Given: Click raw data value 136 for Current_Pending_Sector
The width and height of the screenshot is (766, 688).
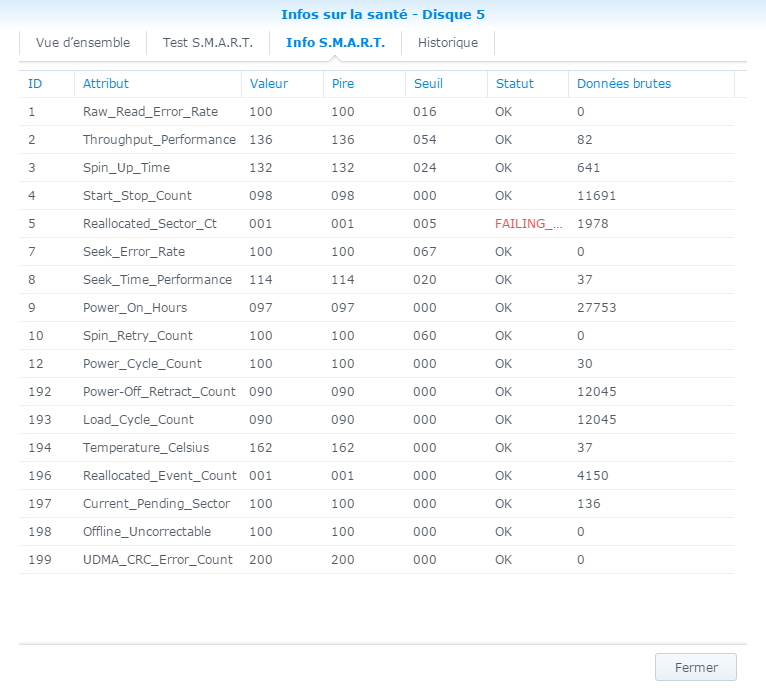Looking at the screenshot, I should 589,504.
